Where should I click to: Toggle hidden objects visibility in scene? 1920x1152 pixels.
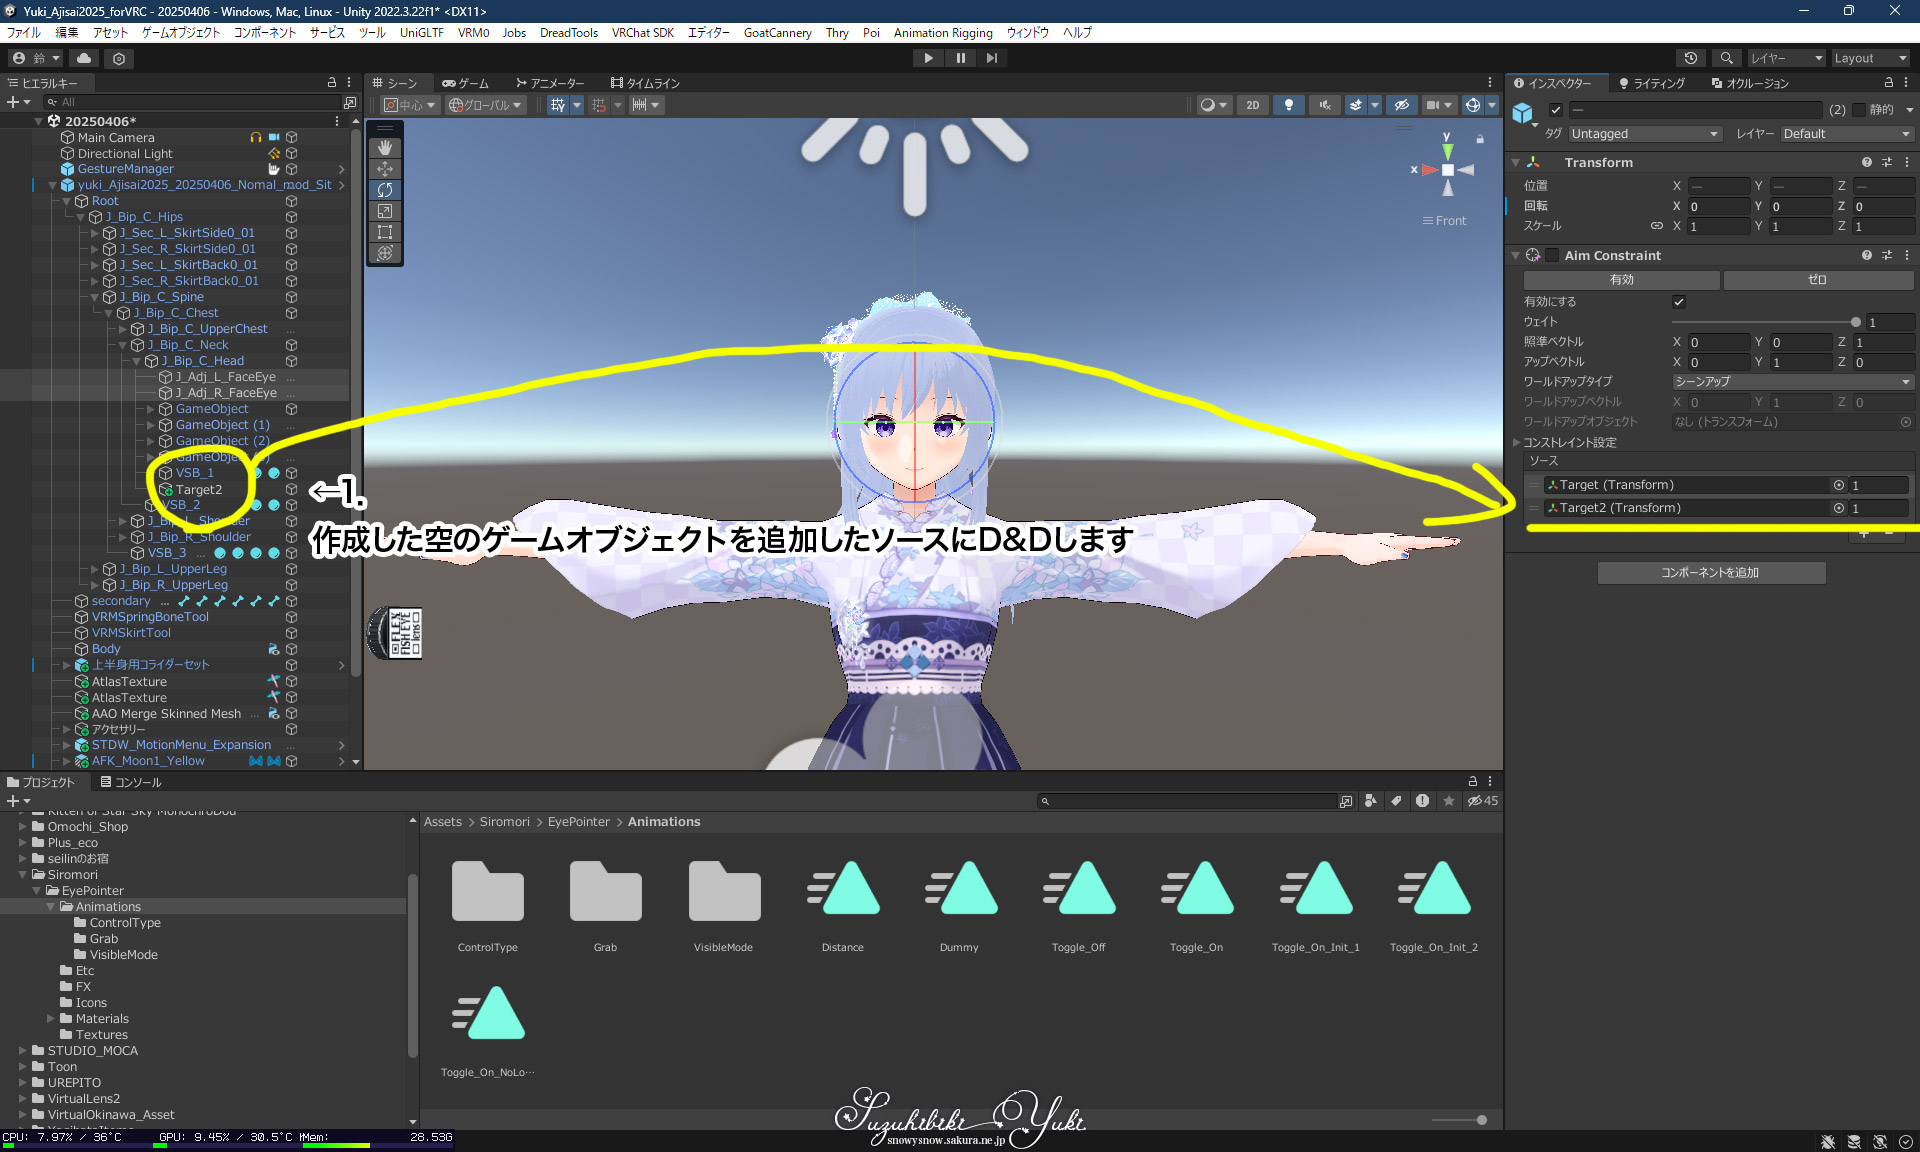coord(1401,105)
